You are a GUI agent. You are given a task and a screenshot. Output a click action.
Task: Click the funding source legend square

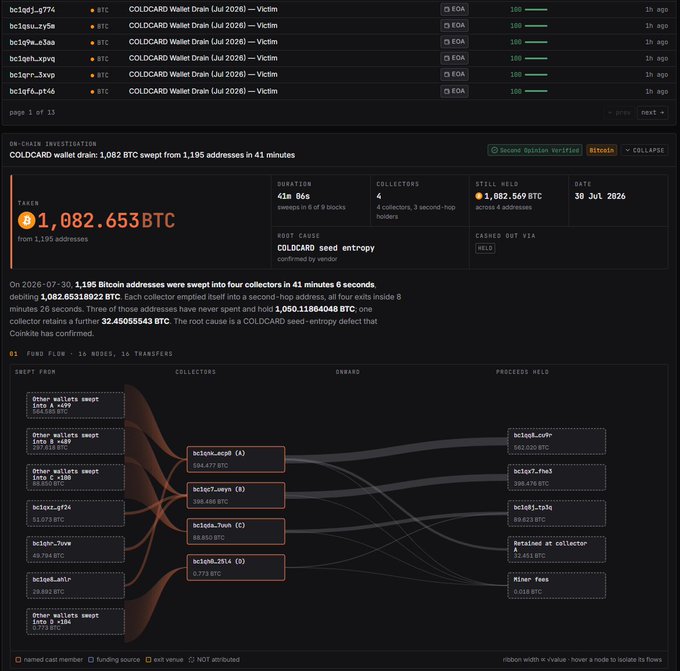(x=91, y=659)
